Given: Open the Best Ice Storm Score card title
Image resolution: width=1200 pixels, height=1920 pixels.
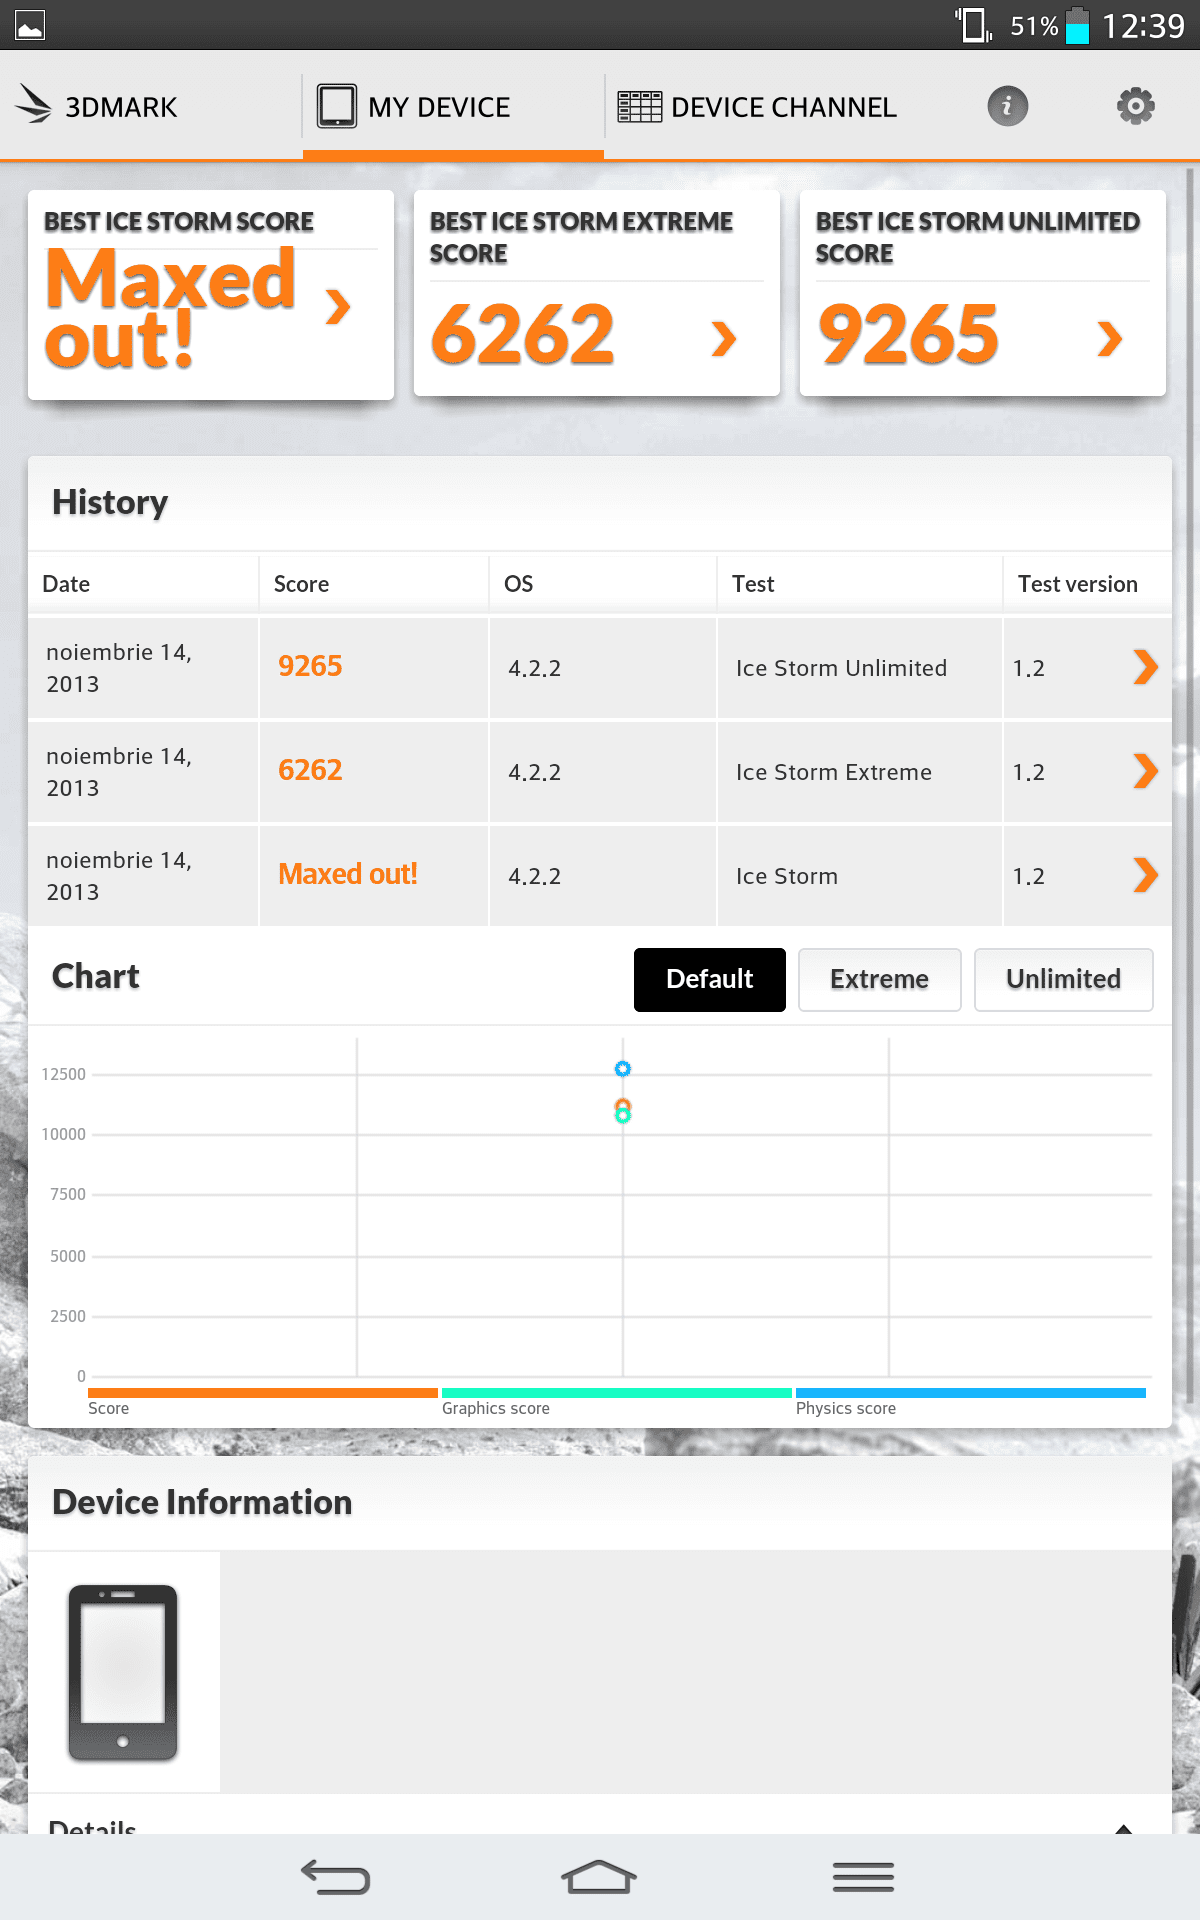Looking at the screenshot, I should (x=179, y=221).
